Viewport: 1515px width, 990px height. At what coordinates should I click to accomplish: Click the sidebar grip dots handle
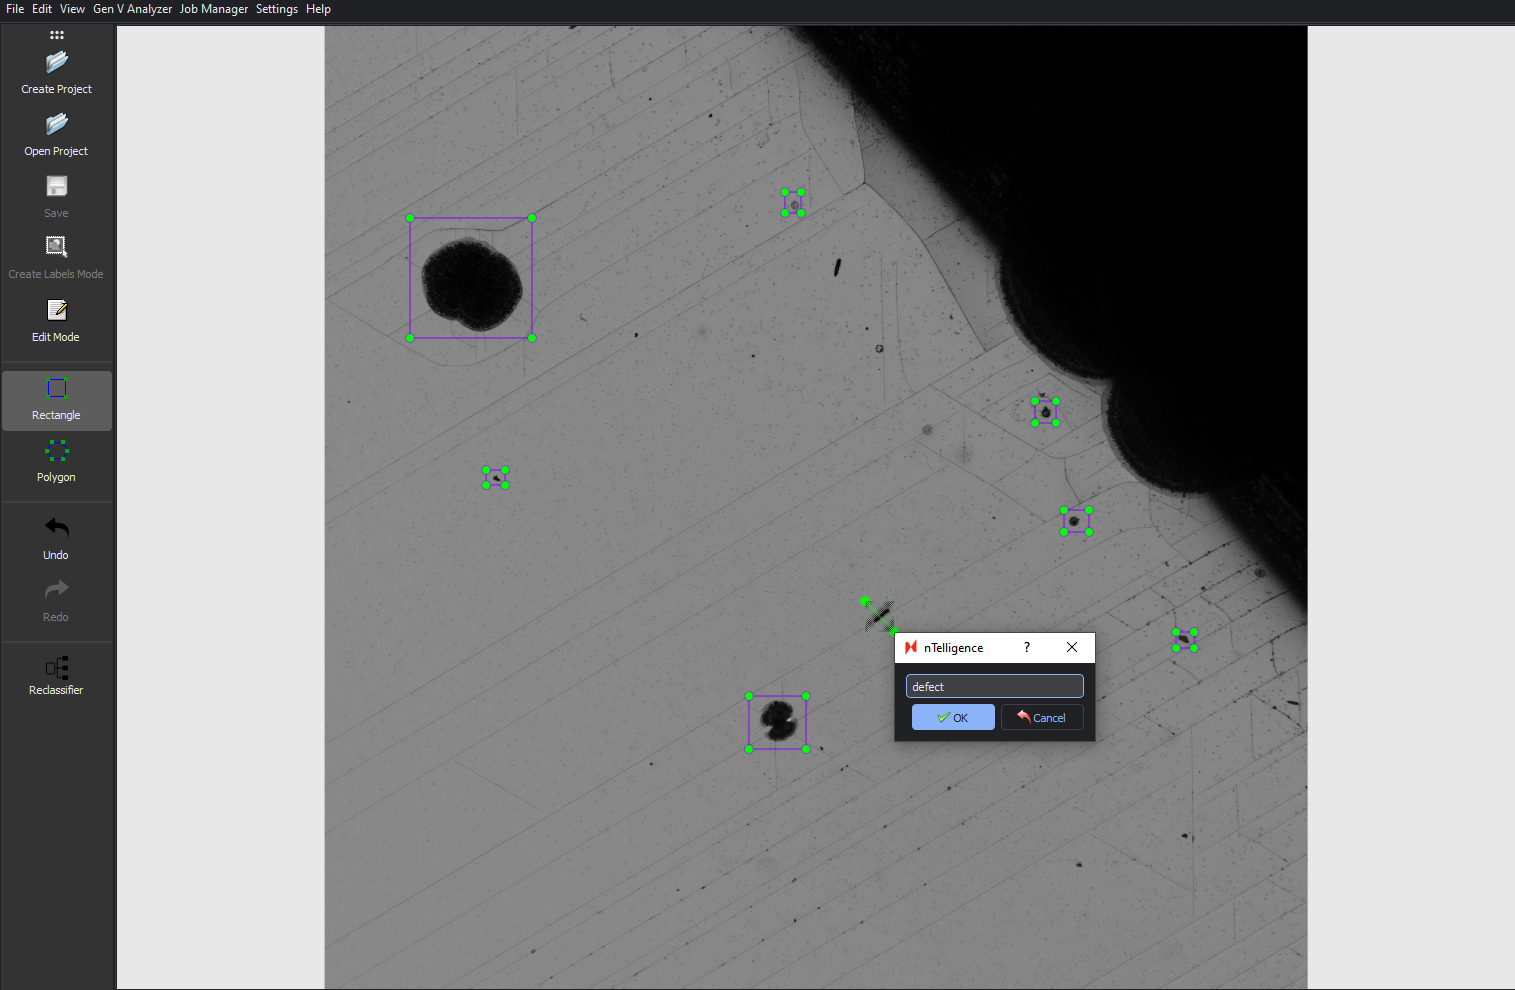tap(57, 35)
